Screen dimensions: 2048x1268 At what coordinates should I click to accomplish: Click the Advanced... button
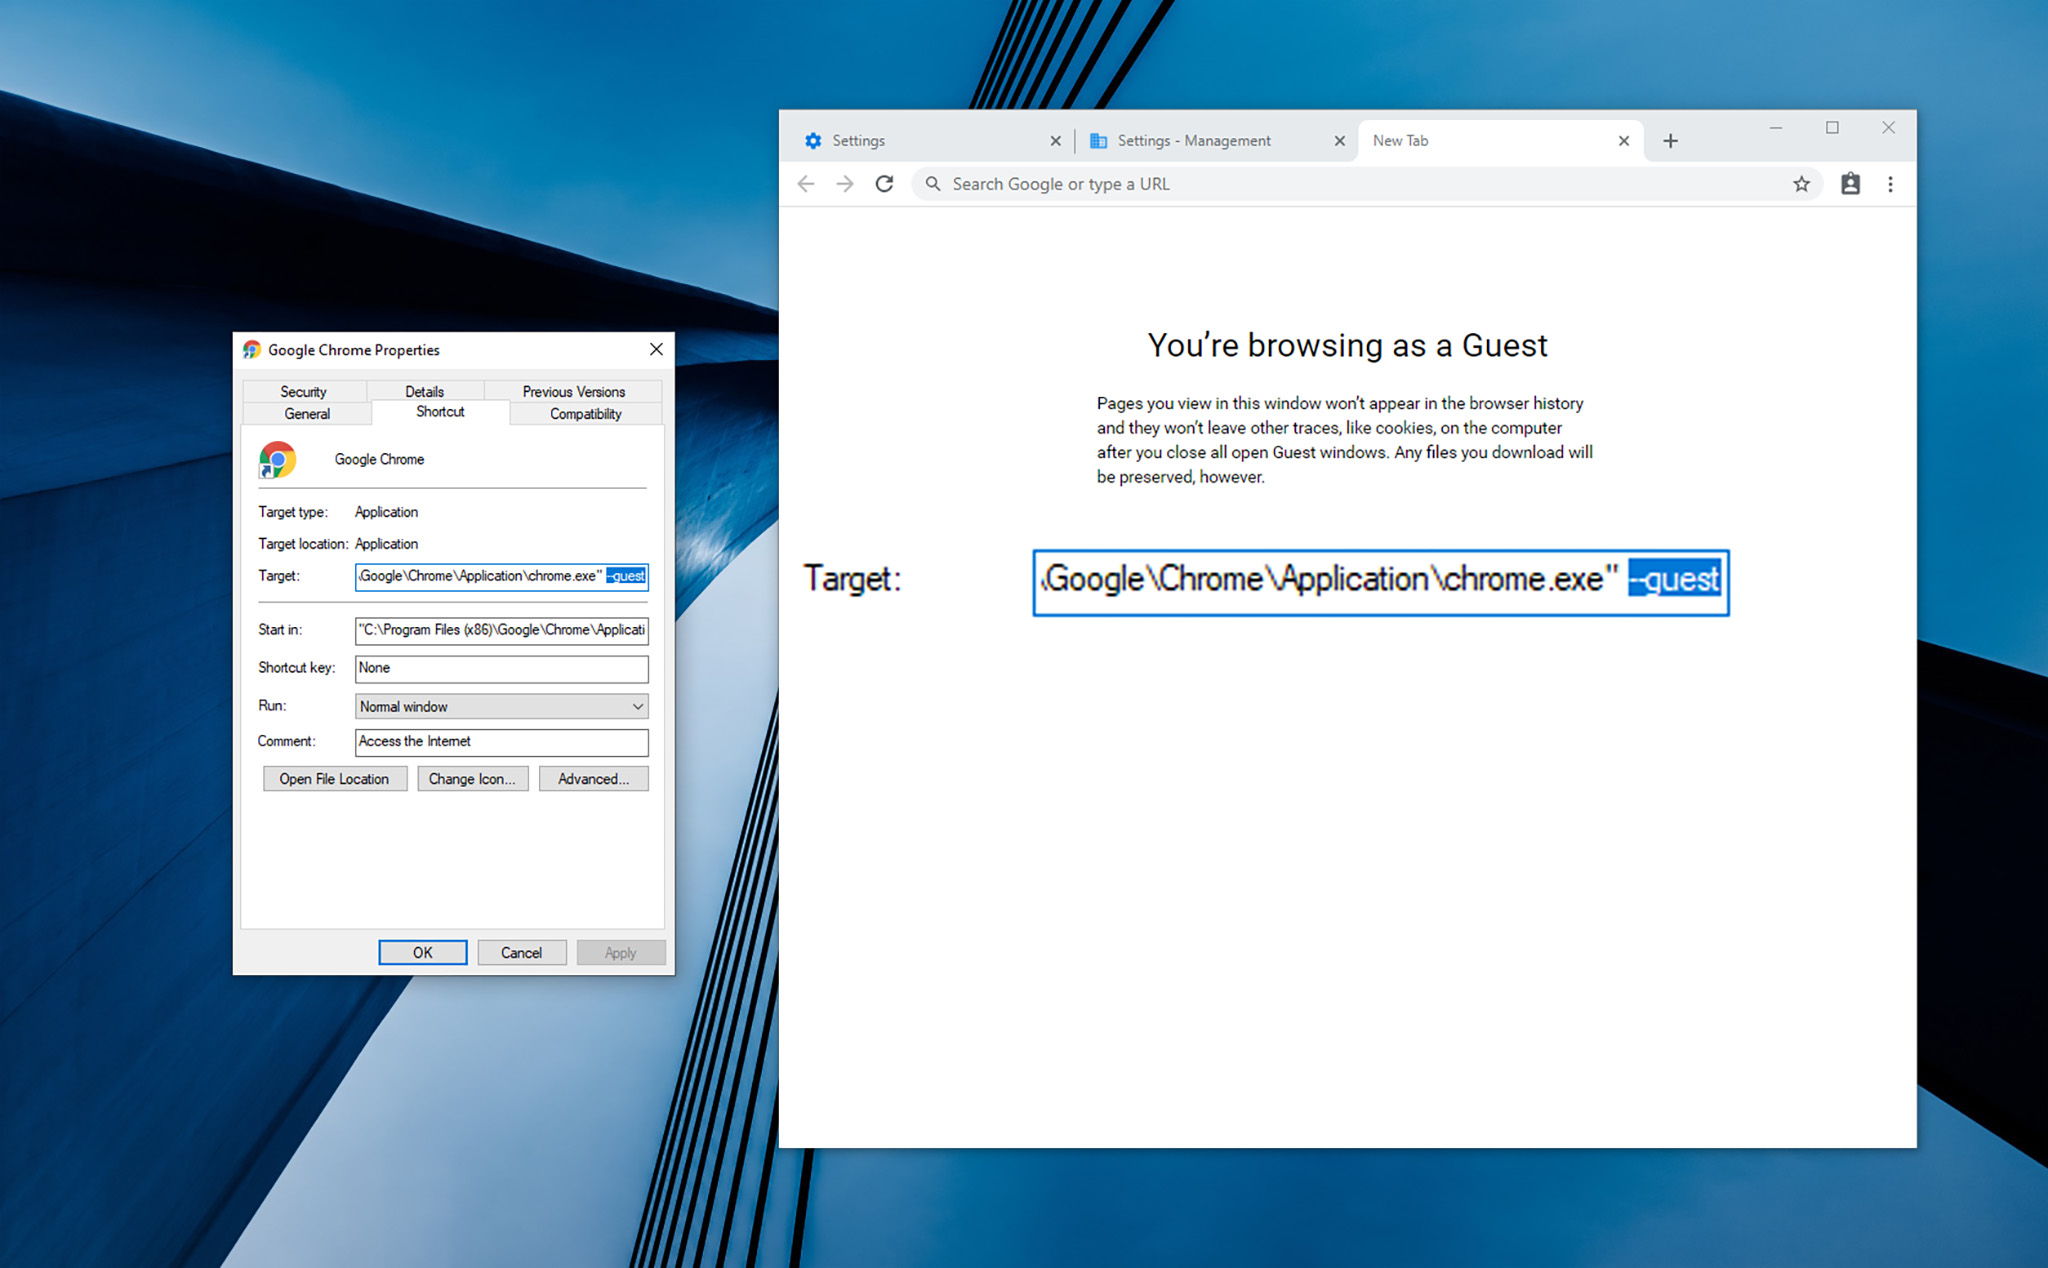(x=594, y=779)
